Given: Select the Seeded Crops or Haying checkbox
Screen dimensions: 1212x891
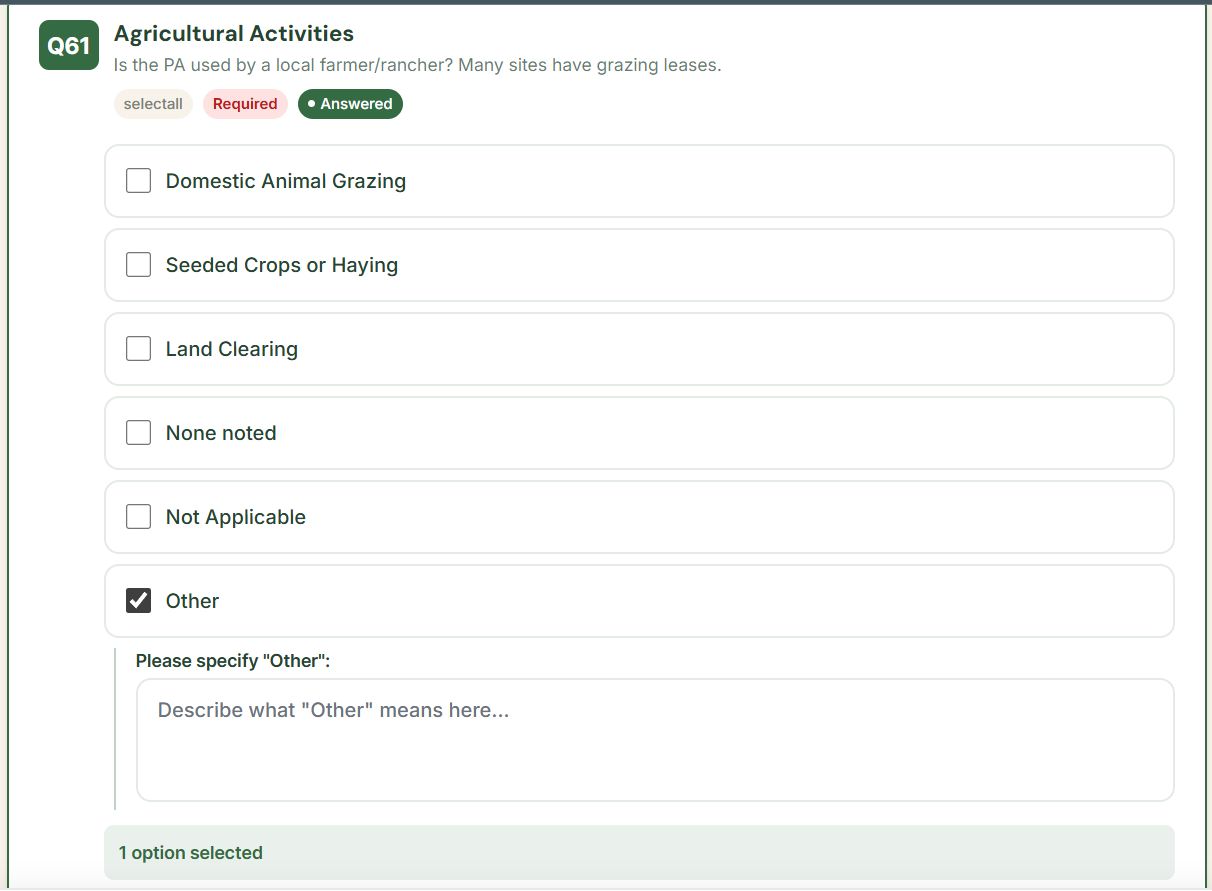Looking at the screenshot, I should (138, 264).
